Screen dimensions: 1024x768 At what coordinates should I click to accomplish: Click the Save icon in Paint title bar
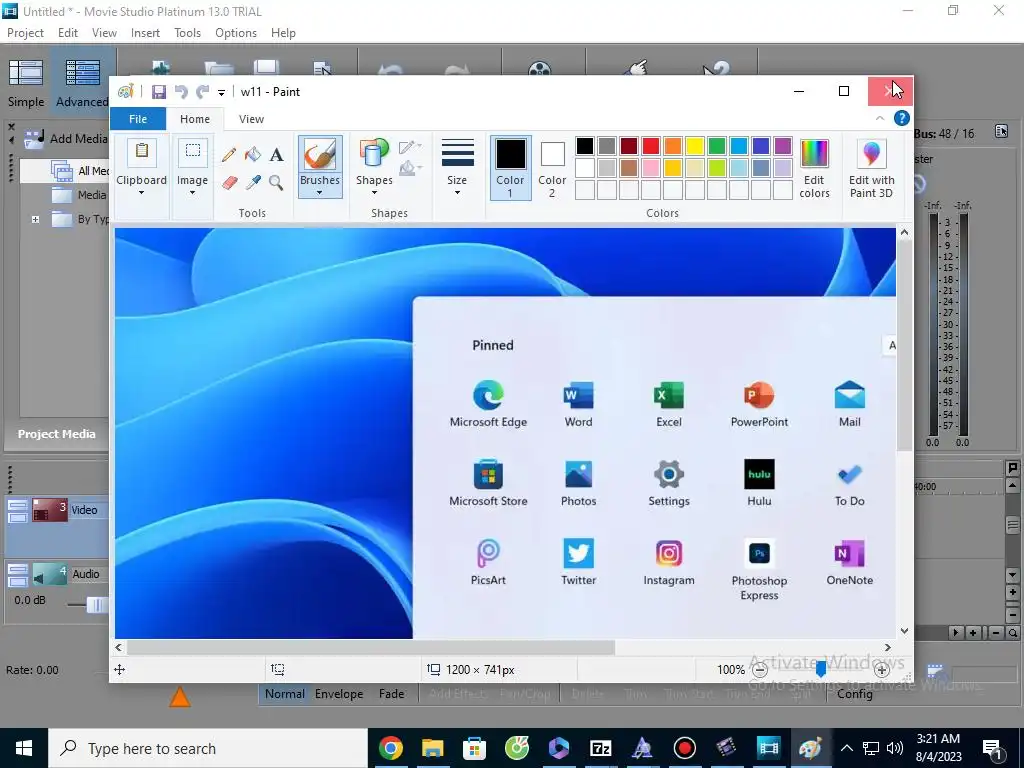pos(159,92)
